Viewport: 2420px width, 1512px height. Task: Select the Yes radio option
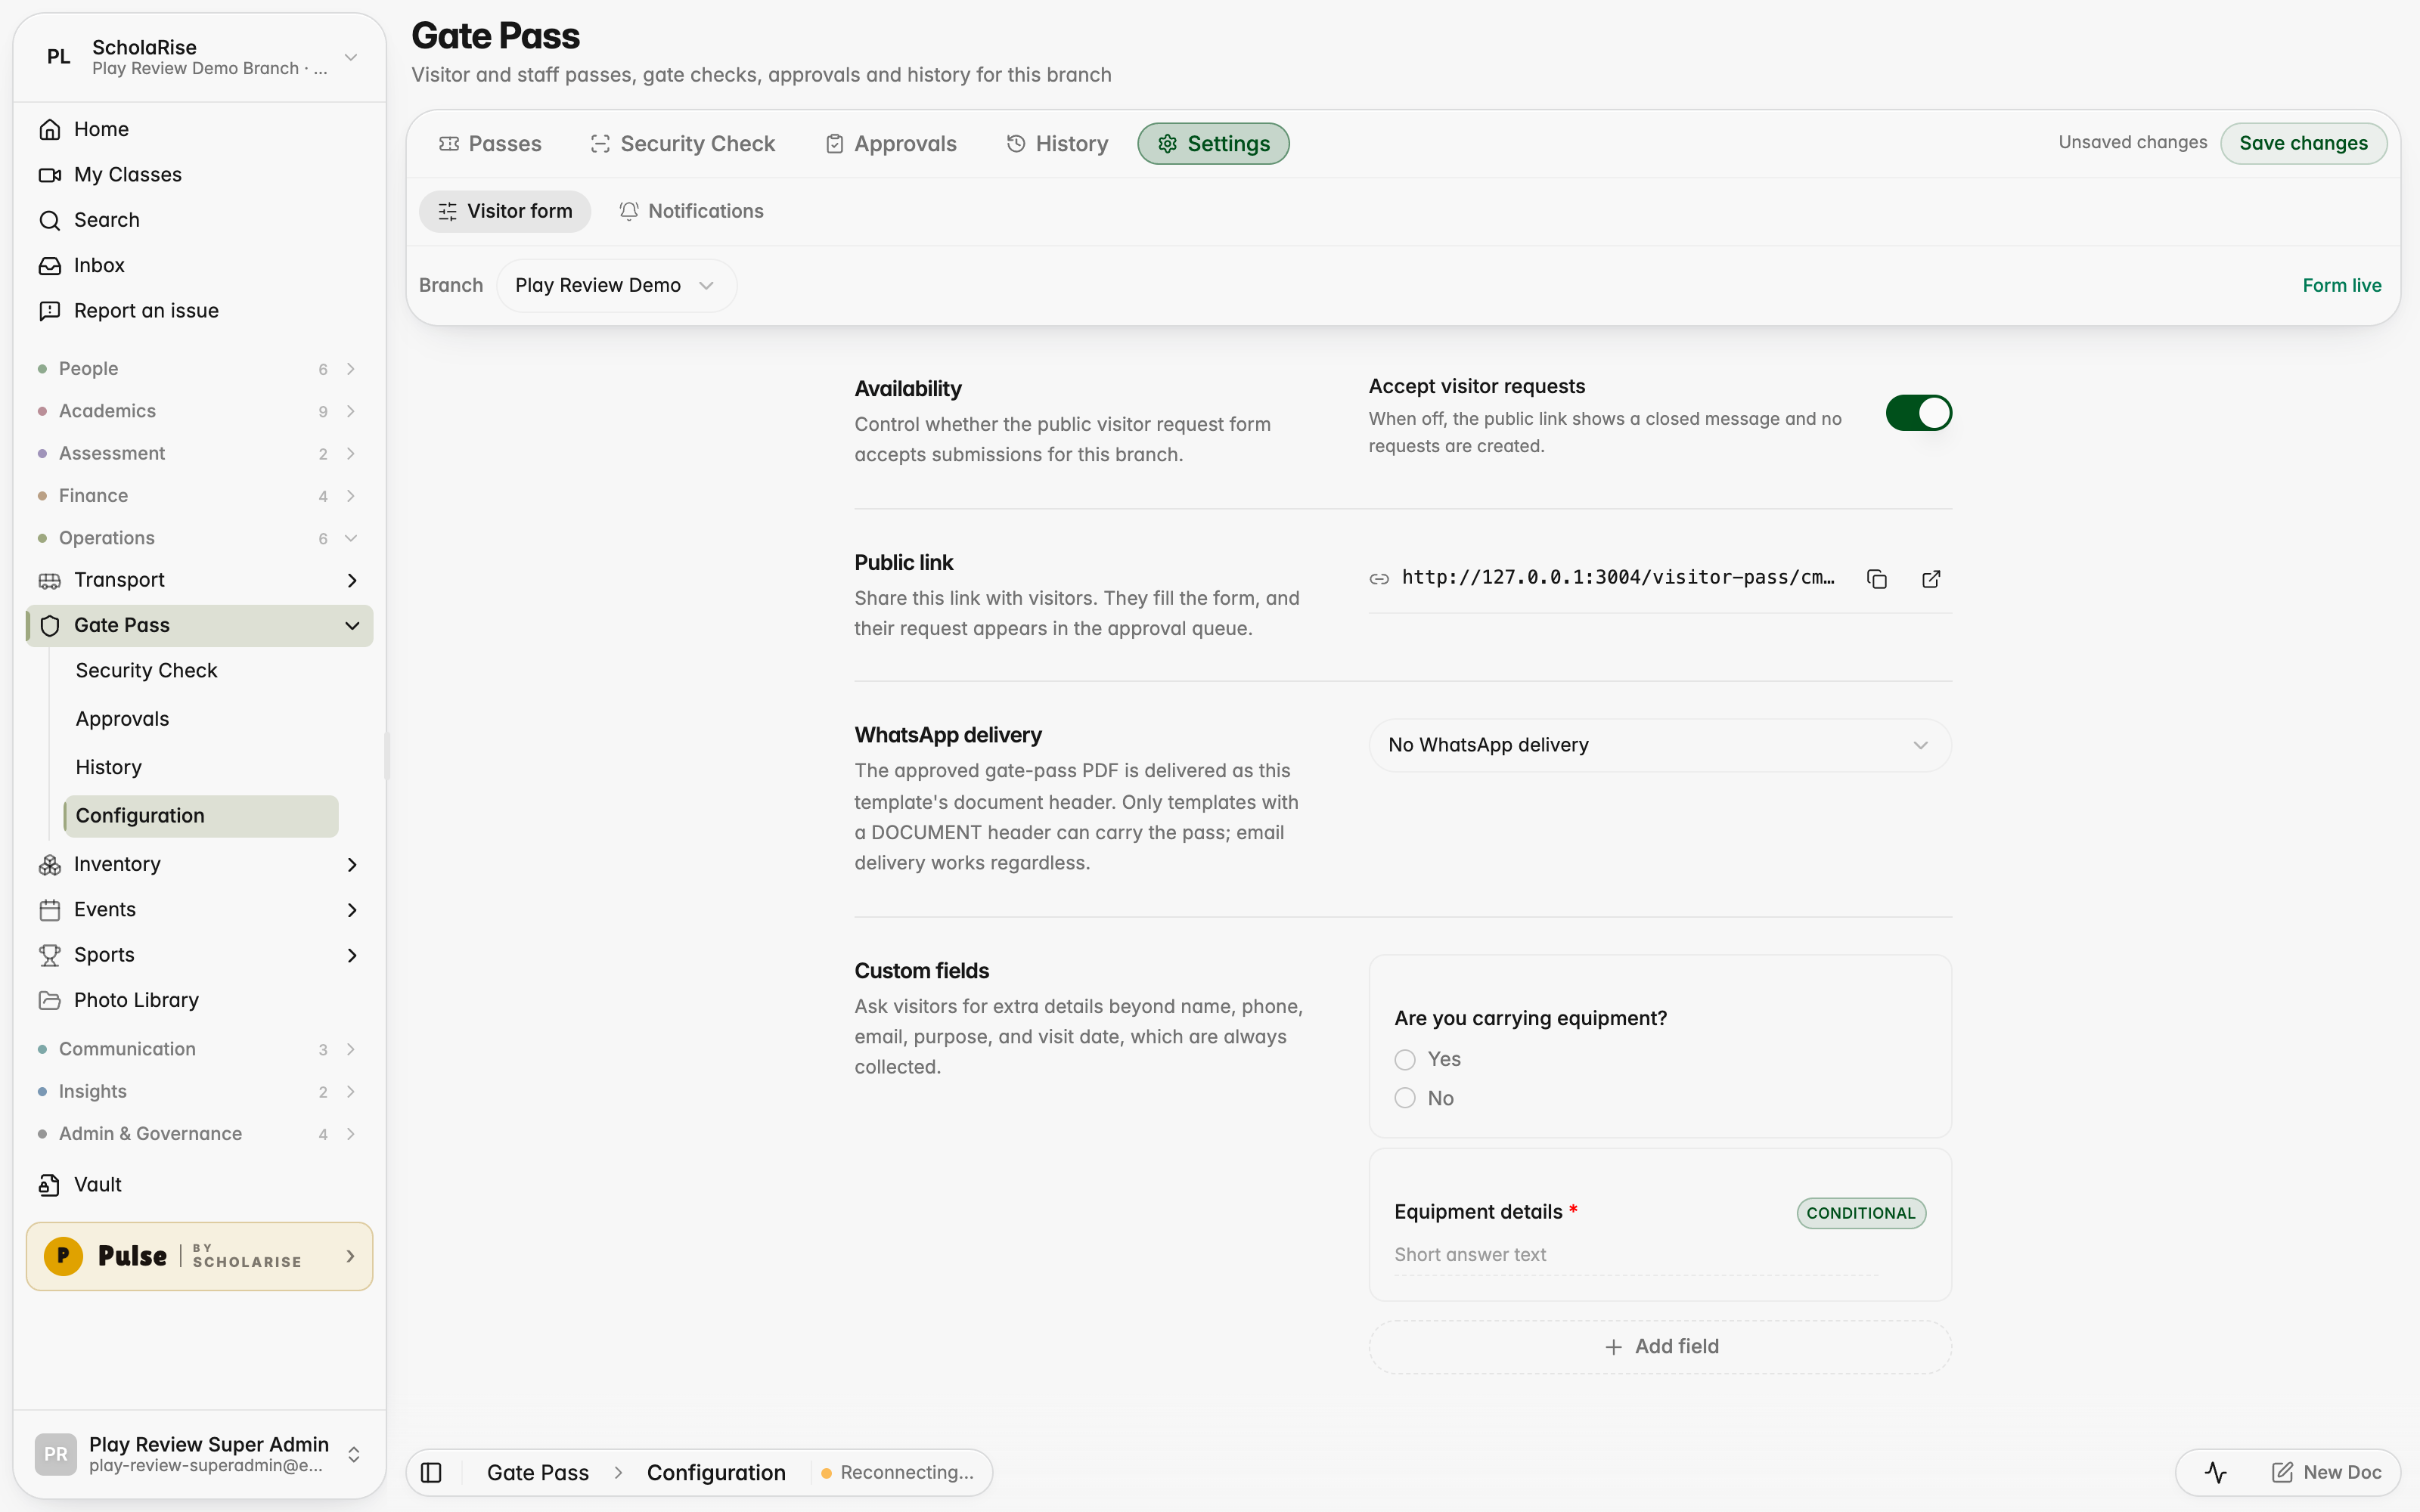point(1405,1059)
